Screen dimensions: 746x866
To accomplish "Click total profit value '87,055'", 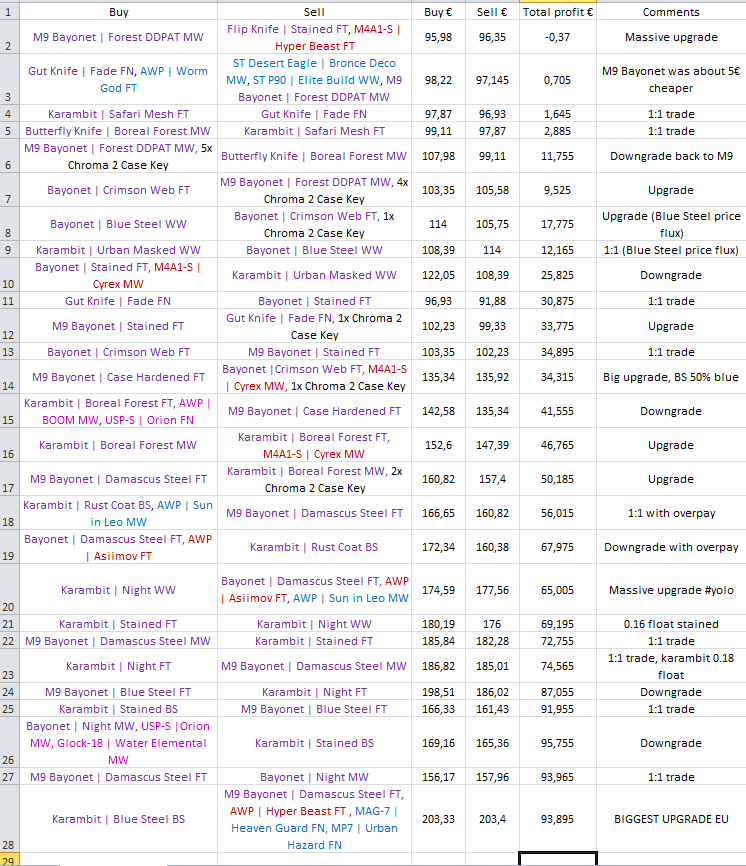I will click(x=558, y=692).
